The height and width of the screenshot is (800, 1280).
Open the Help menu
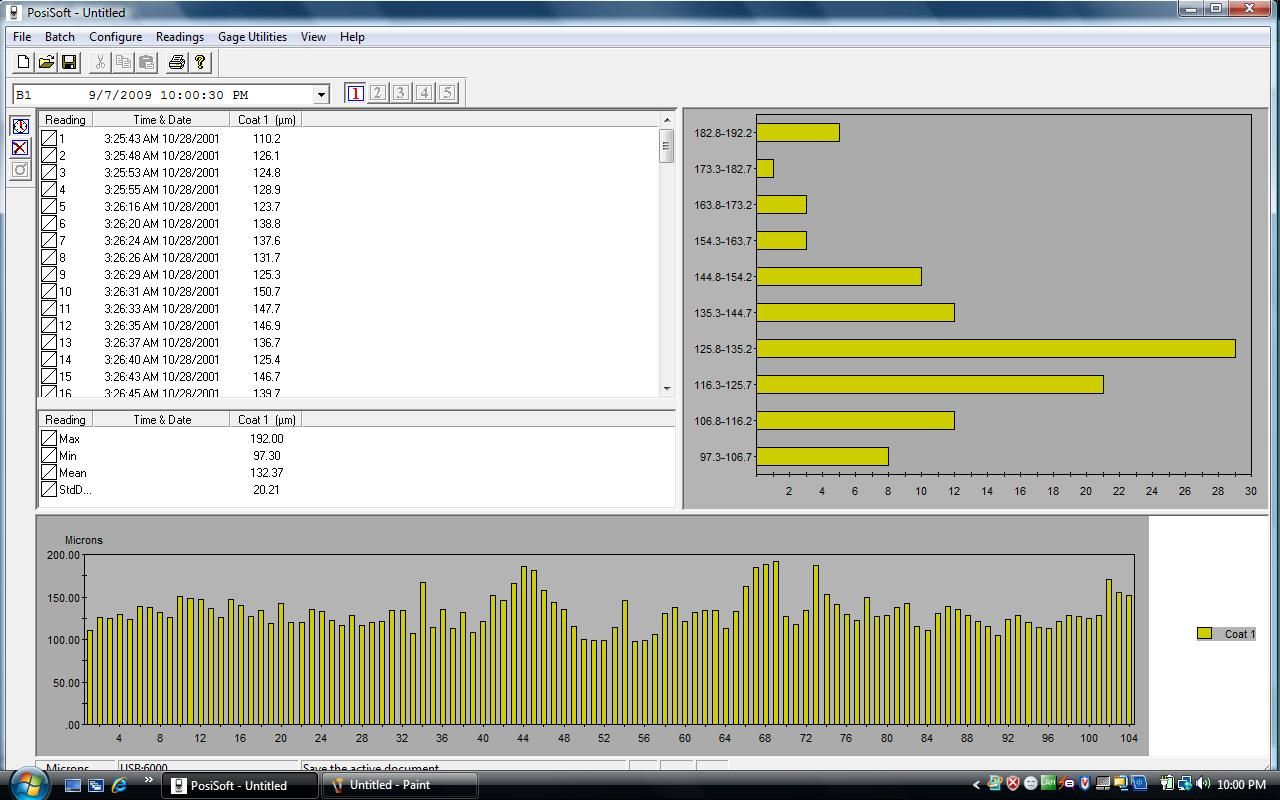pyautogui.click(x=352, y=37)
